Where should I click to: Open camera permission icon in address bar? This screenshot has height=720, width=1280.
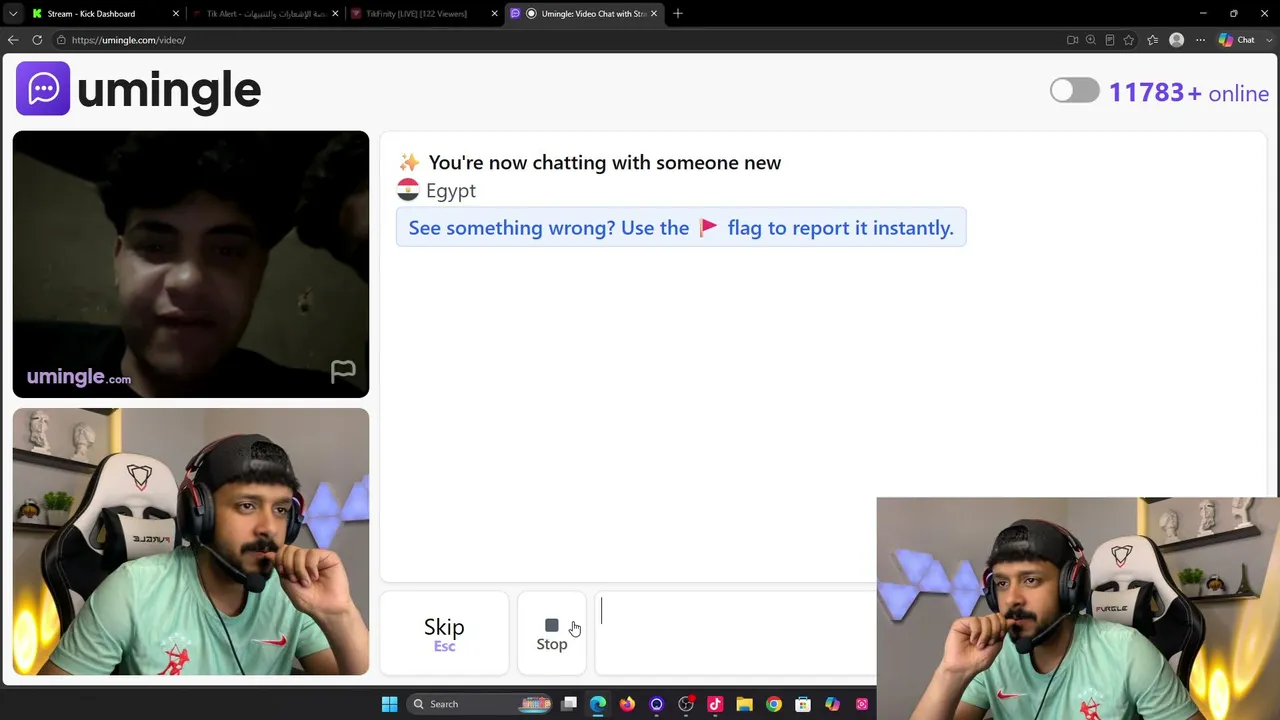pos(1072,40)
